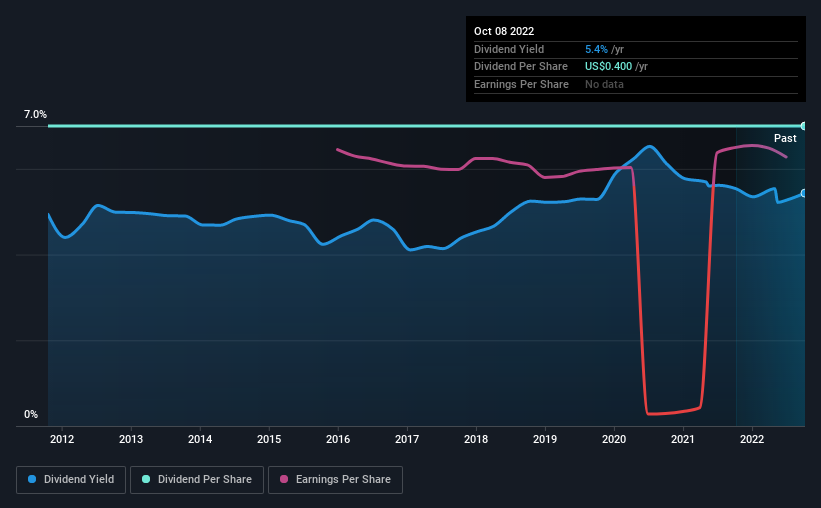Viewport: 821px width, 508px height.
Task: Click the pink Earnings Per Share legend dot
Action: [284, 479]
